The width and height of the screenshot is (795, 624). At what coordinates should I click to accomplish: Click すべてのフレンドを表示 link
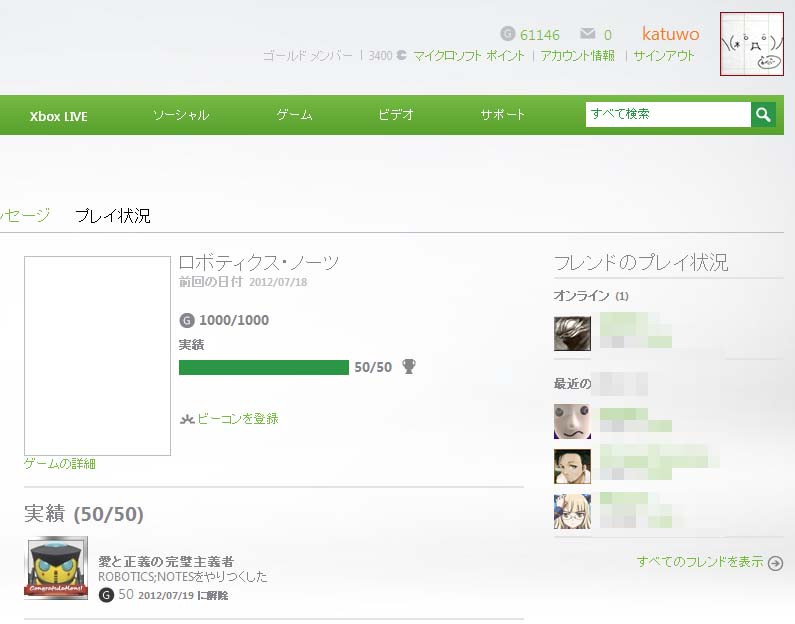click(700, 562)
